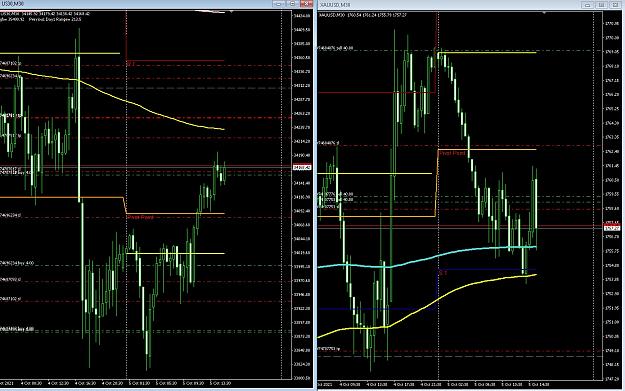Close the XAUUSD,M30 chart window
Viewport: 625px width, 391px height.
coord(615,5)
